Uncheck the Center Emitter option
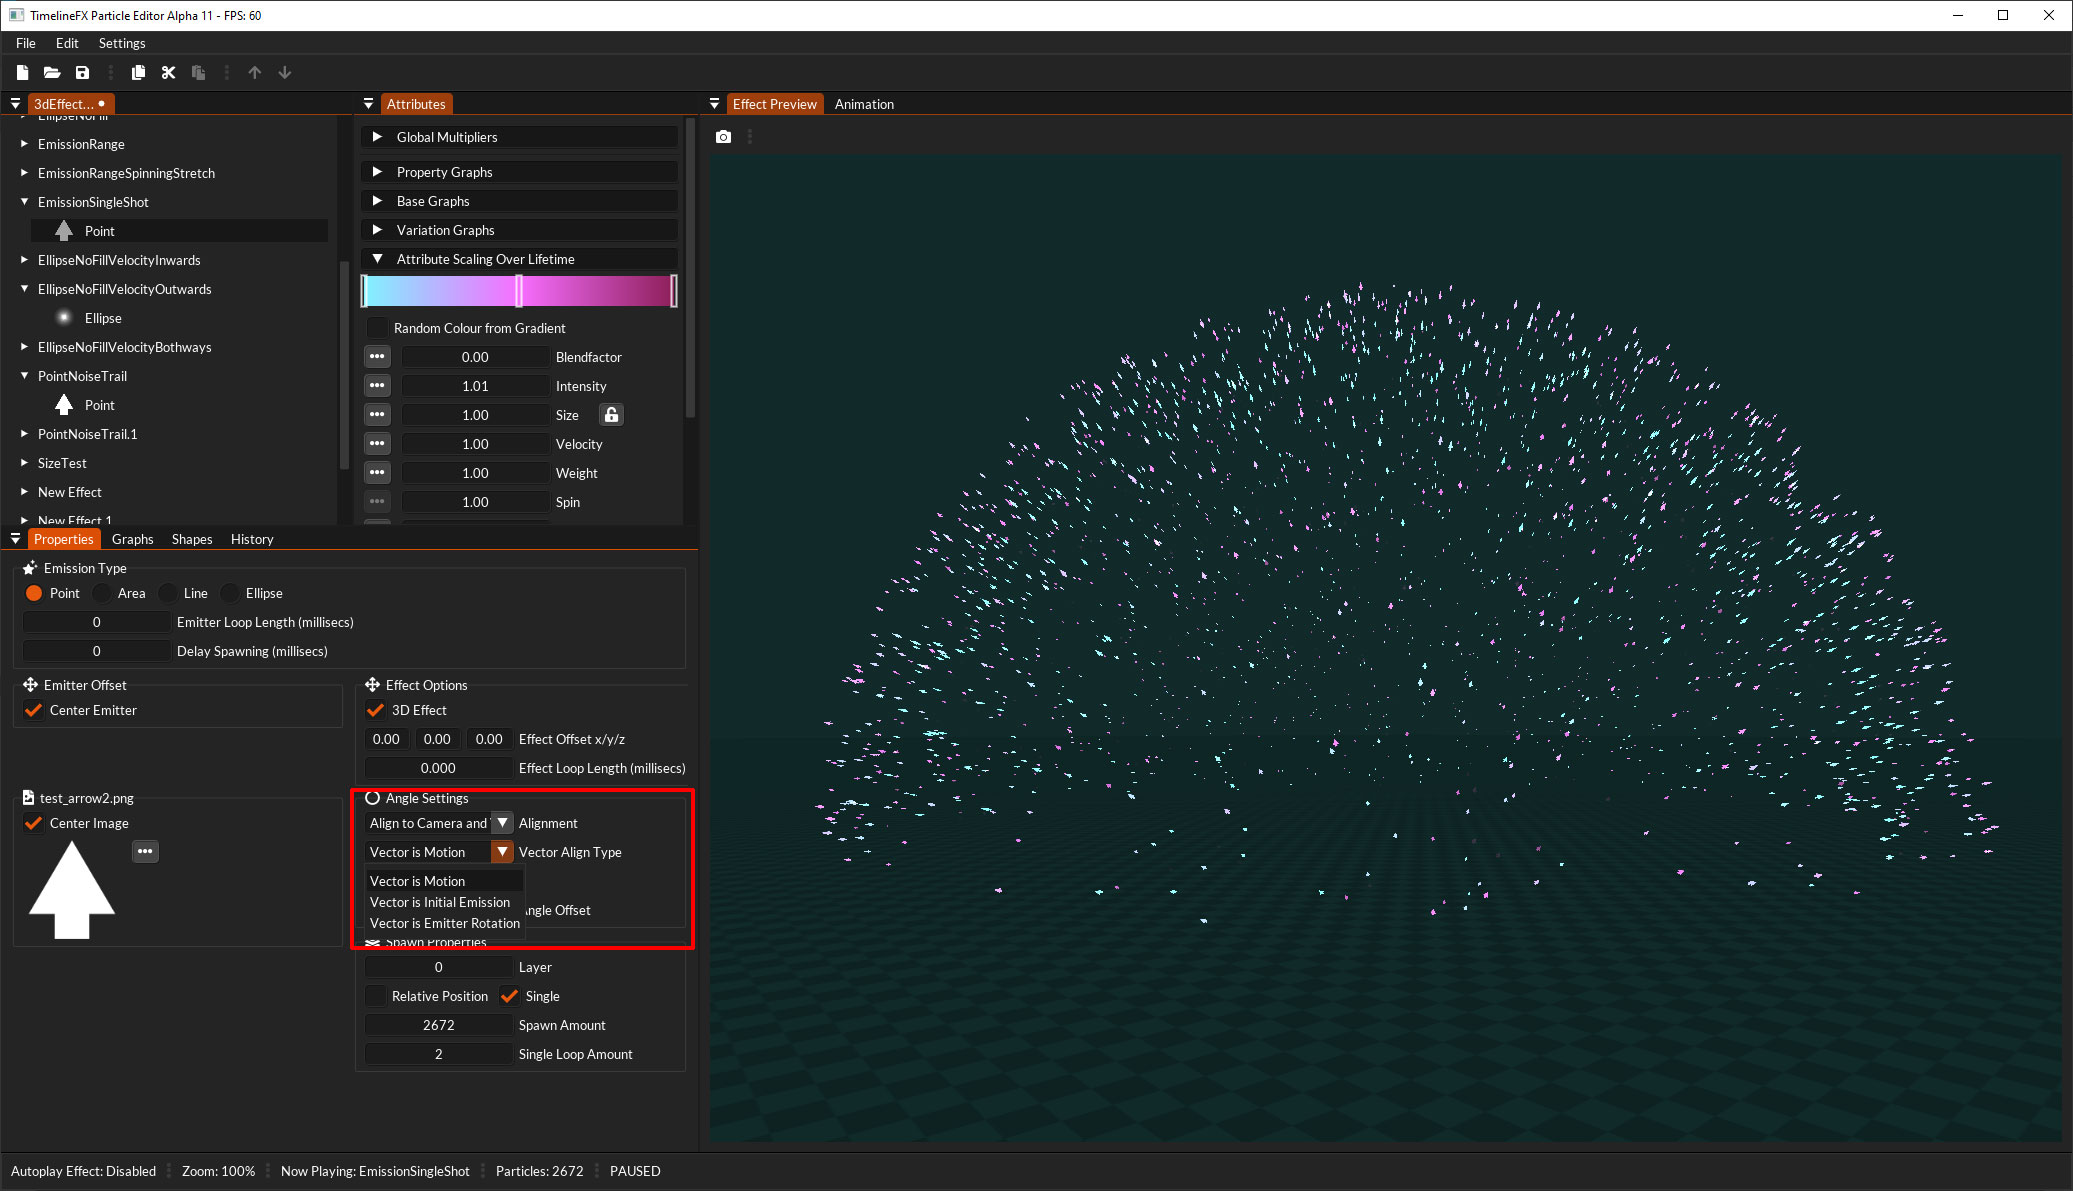This screenshot has width=2073, height=1191. click(35, 710)
